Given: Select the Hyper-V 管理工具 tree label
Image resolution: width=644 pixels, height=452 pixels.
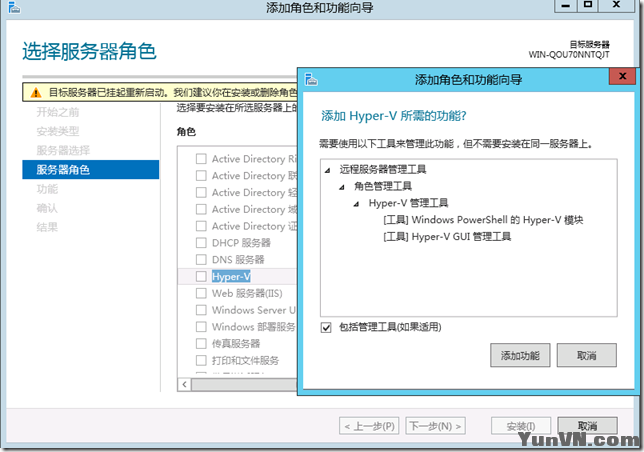Looking at the screenshot, I should click(408, 203).
